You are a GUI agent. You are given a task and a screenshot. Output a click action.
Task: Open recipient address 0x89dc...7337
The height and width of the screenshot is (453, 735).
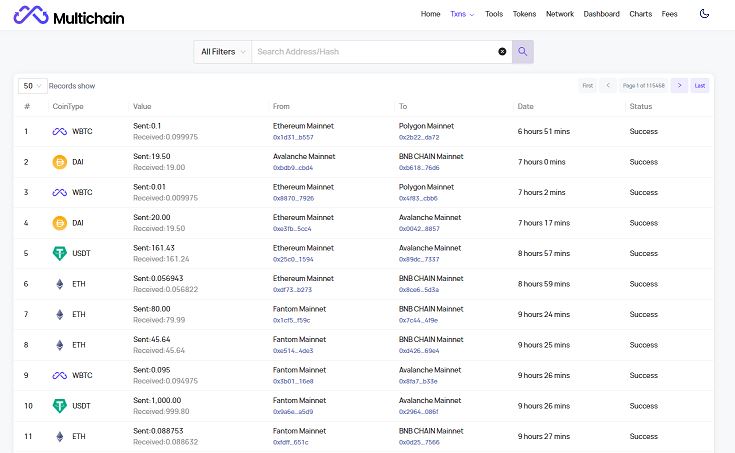tap(419, 259)
